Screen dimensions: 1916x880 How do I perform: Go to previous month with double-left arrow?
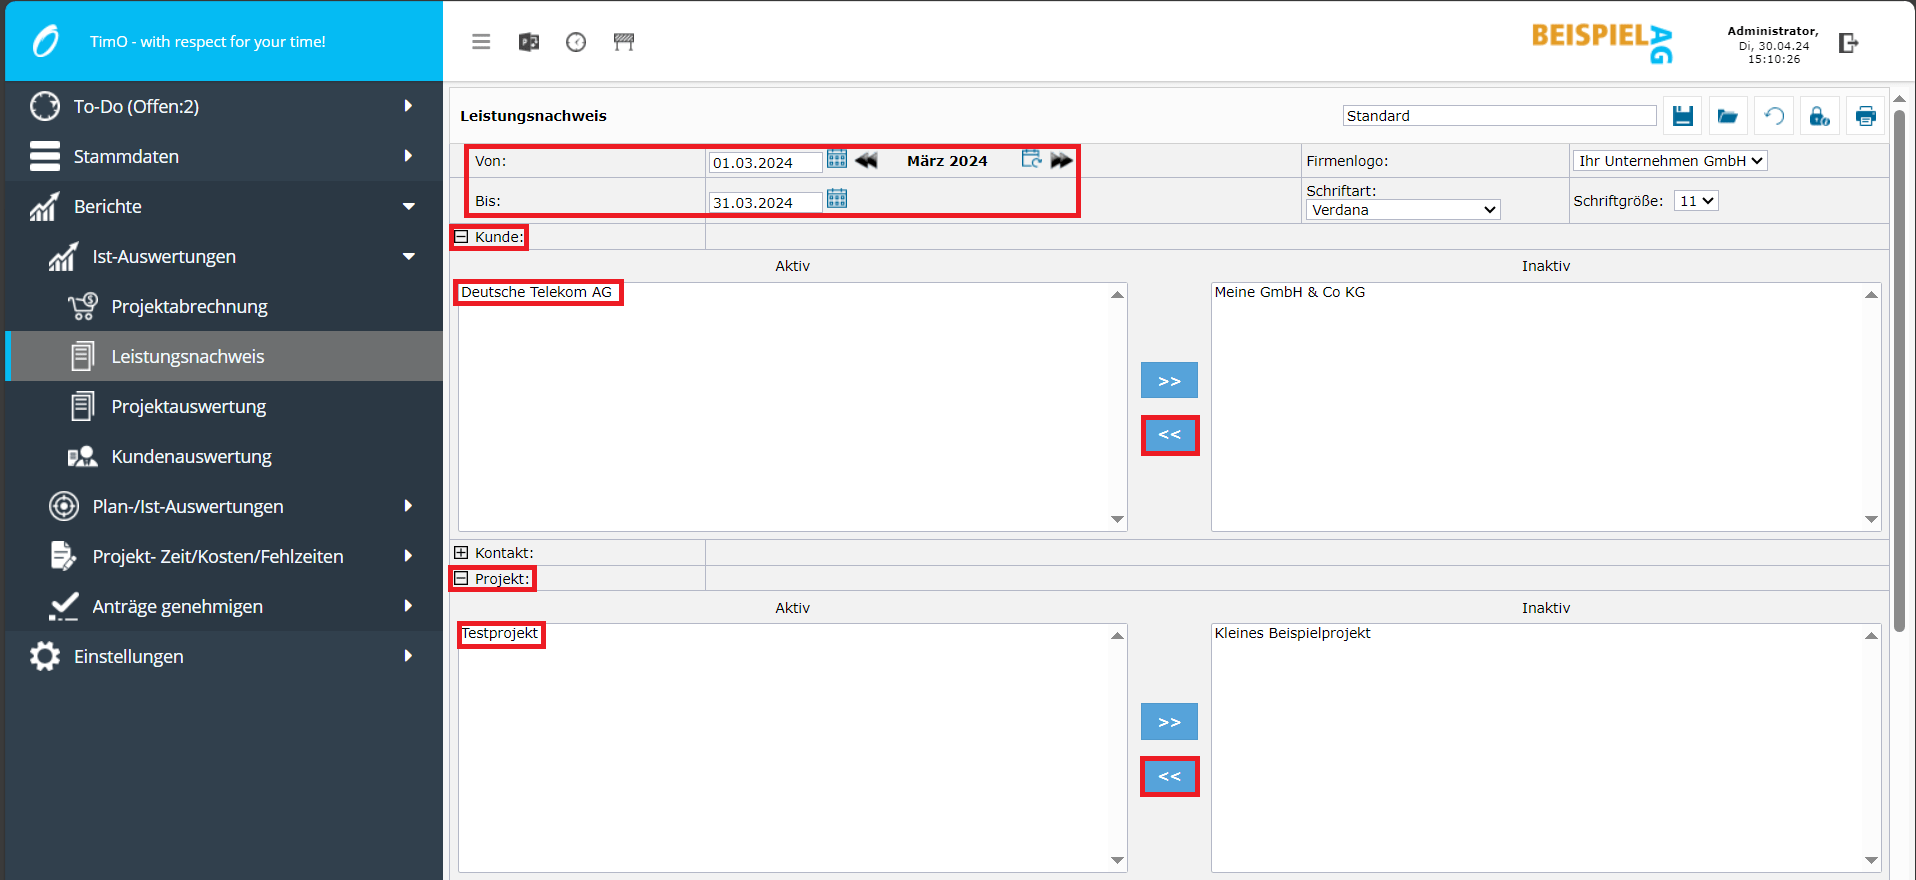click(866, 161)
